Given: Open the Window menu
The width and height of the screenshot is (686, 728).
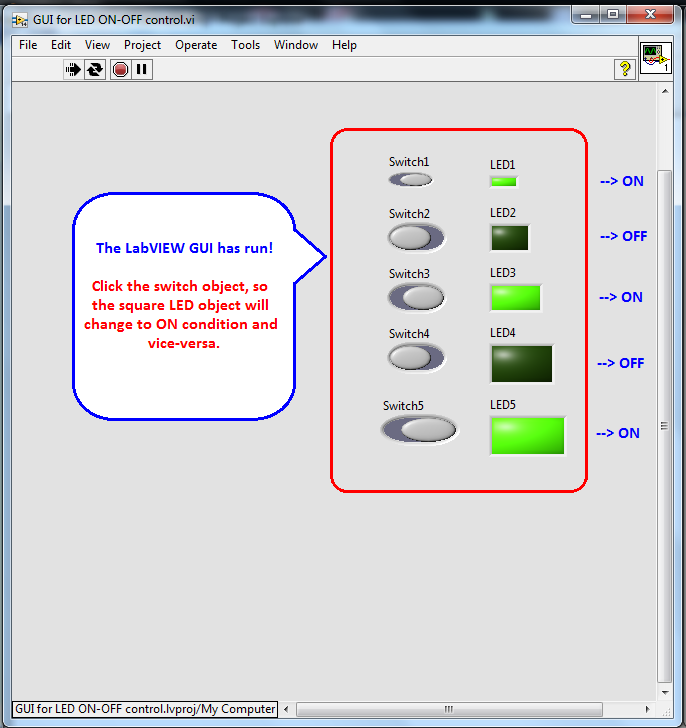Looking at the screenshot, I should click(296, 45).
